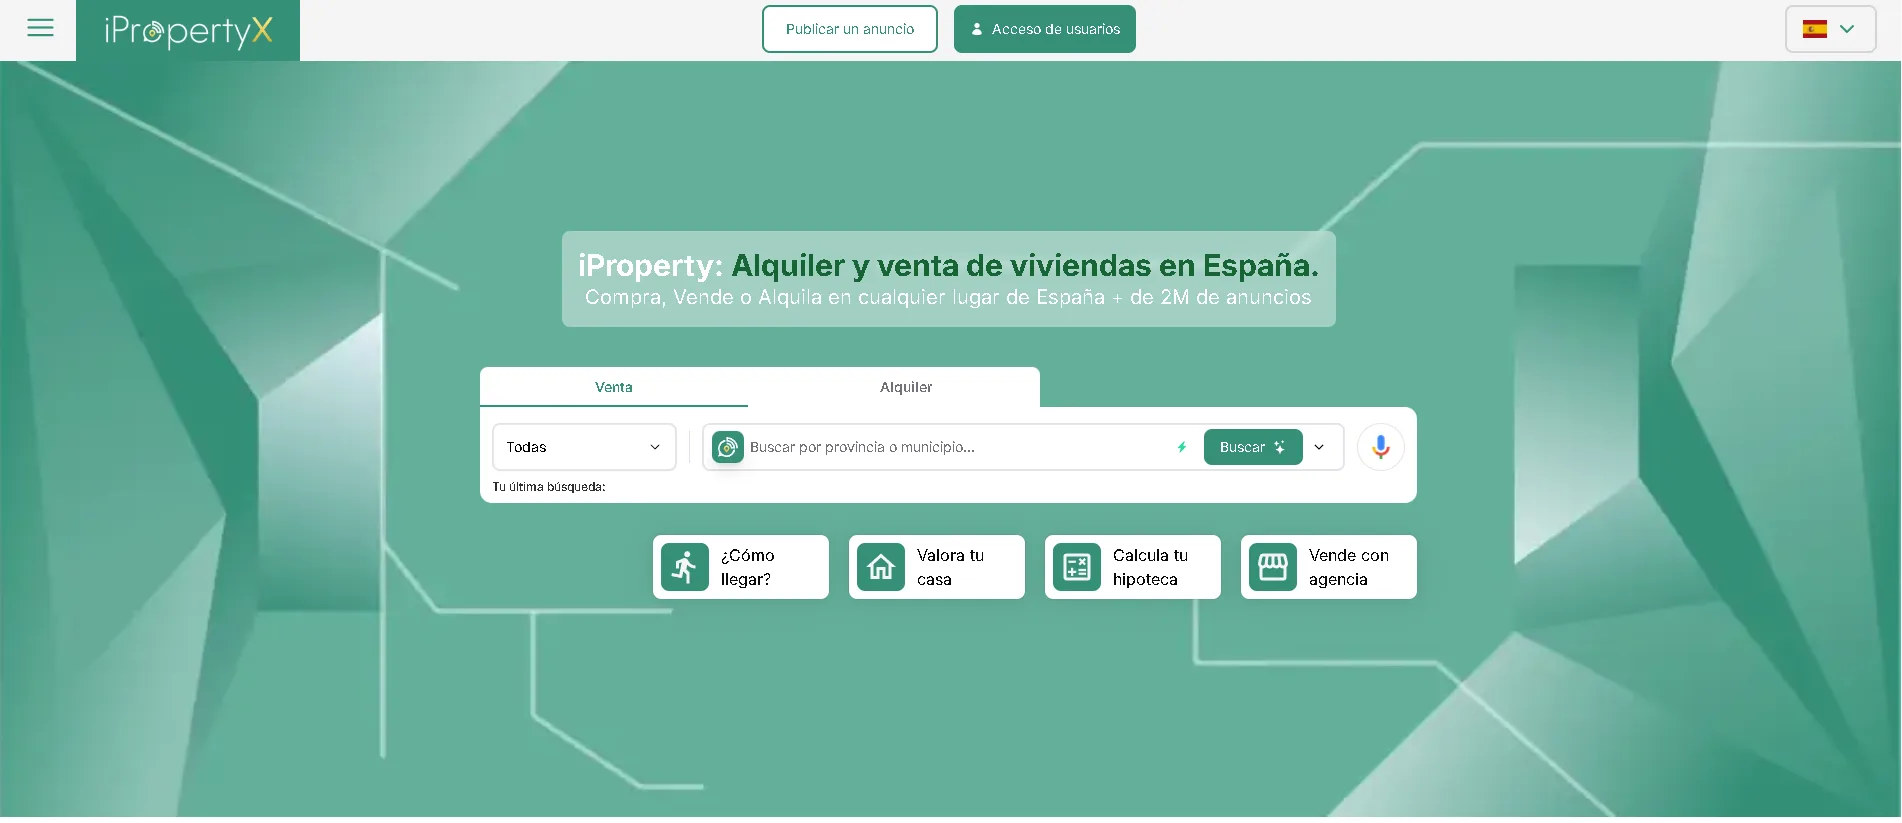Click the running person icon

pyautogui.click(x=685, y=567)
